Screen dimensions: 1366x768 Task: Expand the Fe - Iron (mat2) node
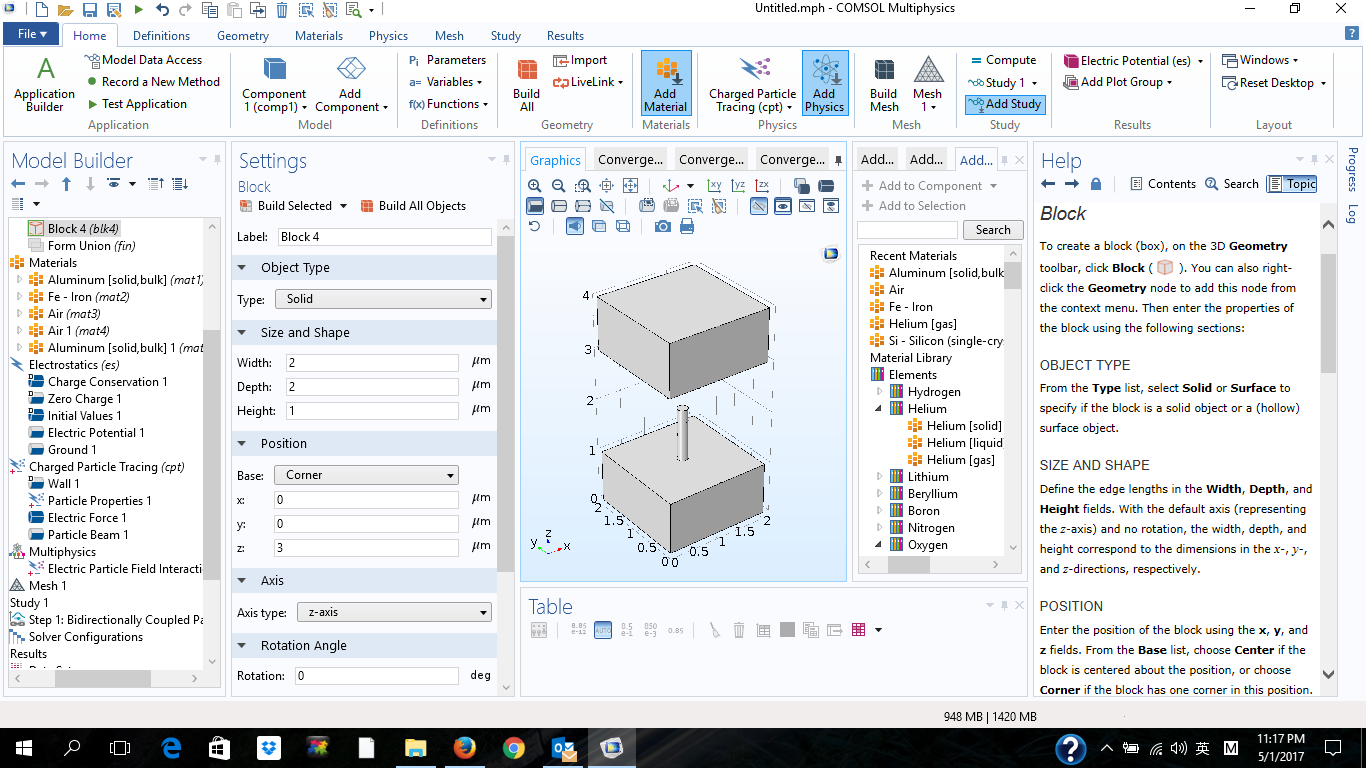point(19,297)
